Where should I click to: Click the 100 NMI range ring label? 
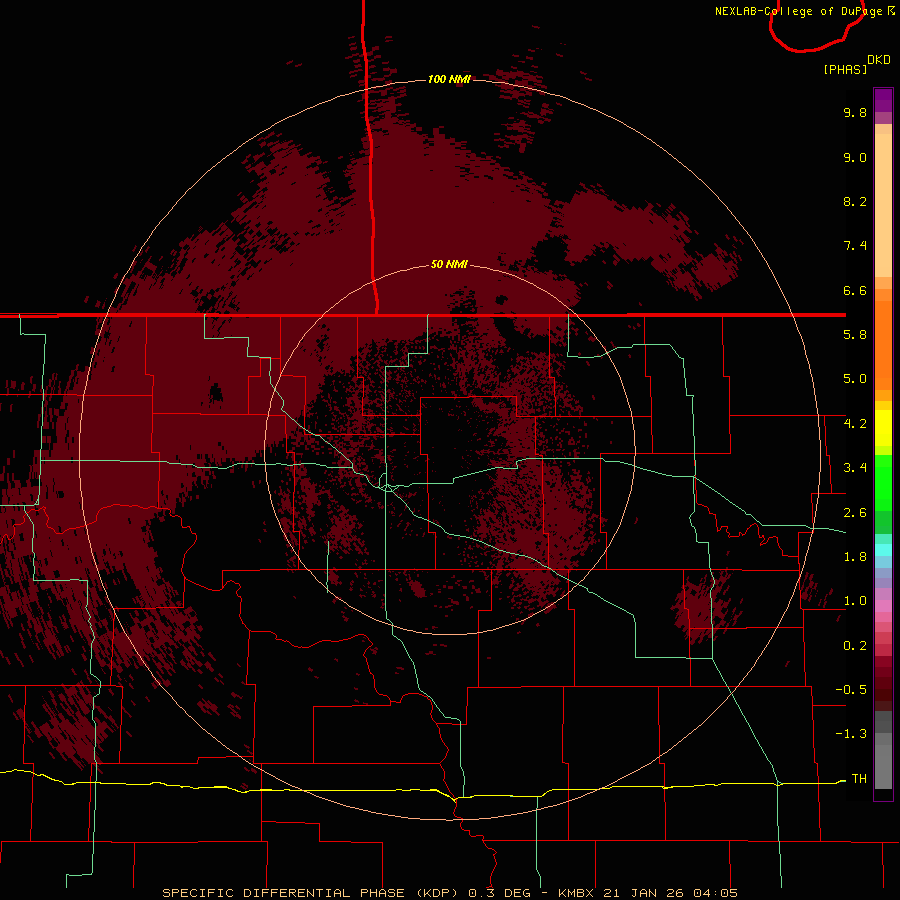(x=449, y=79)
